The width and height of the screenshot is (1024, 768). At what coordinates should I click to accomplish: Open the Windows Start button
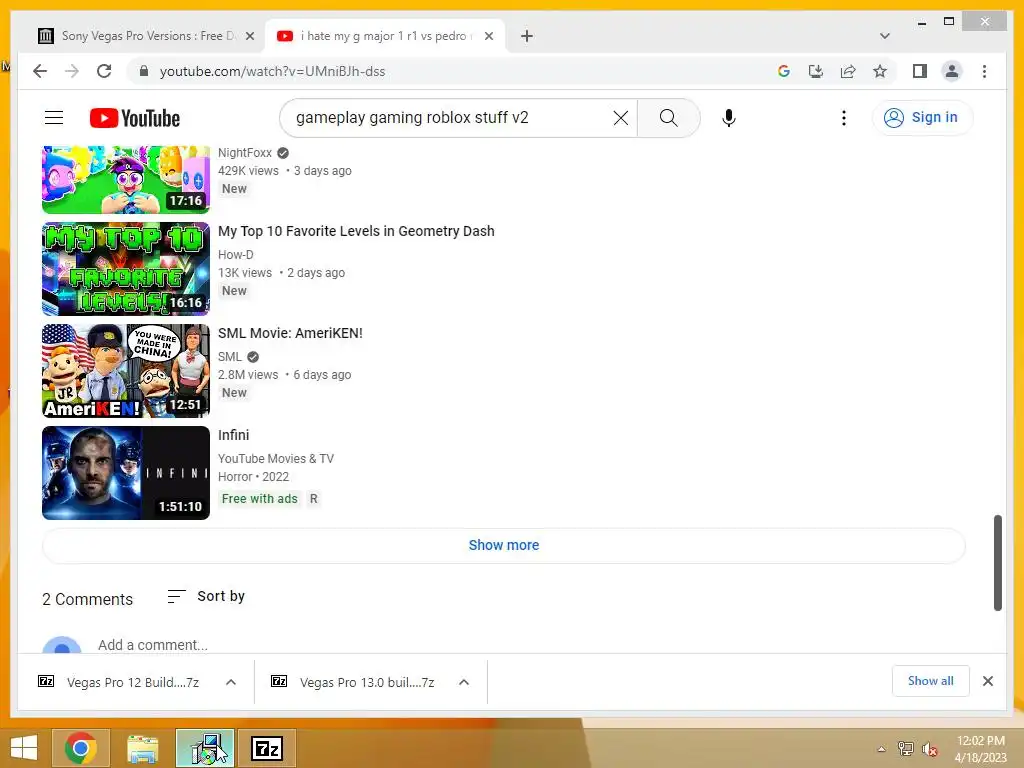point(24,748)
